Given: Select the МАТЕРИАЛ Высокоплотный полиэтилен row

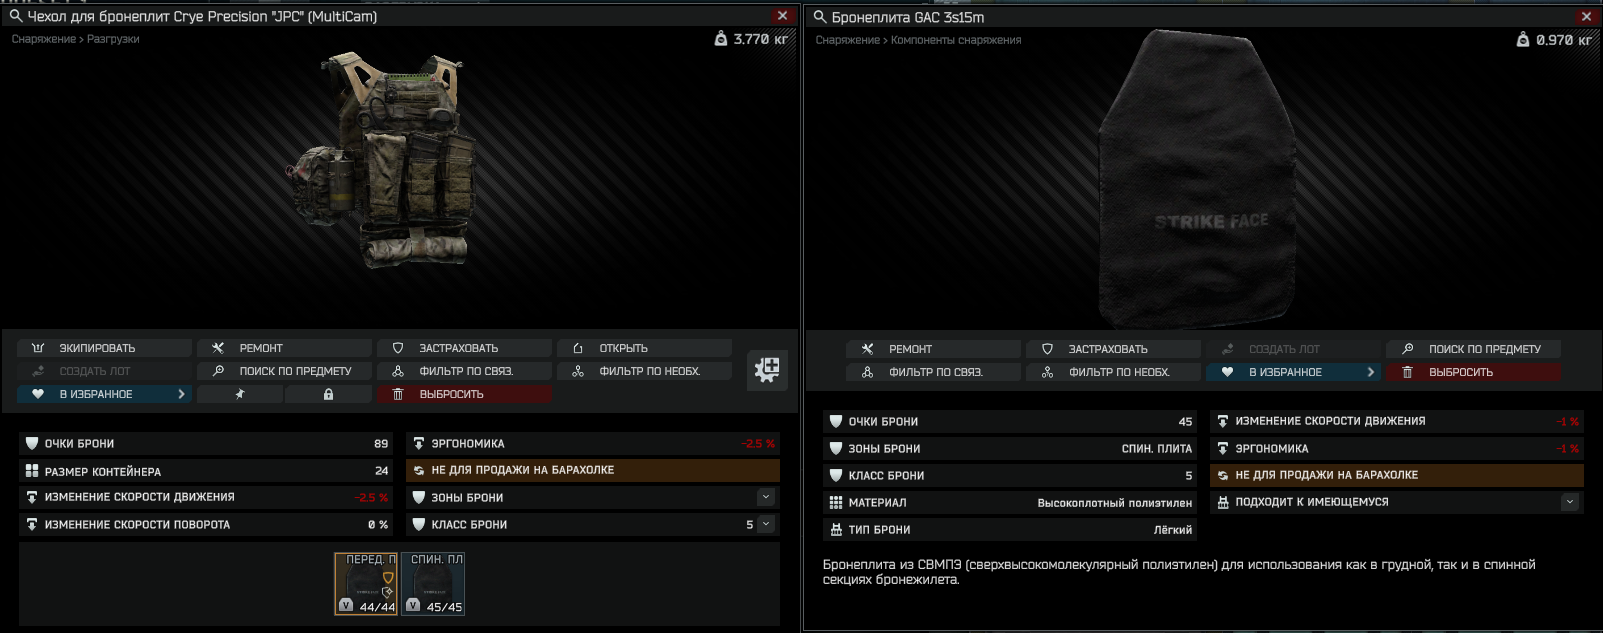Looking at the screenshot, I should point(1010,502).
